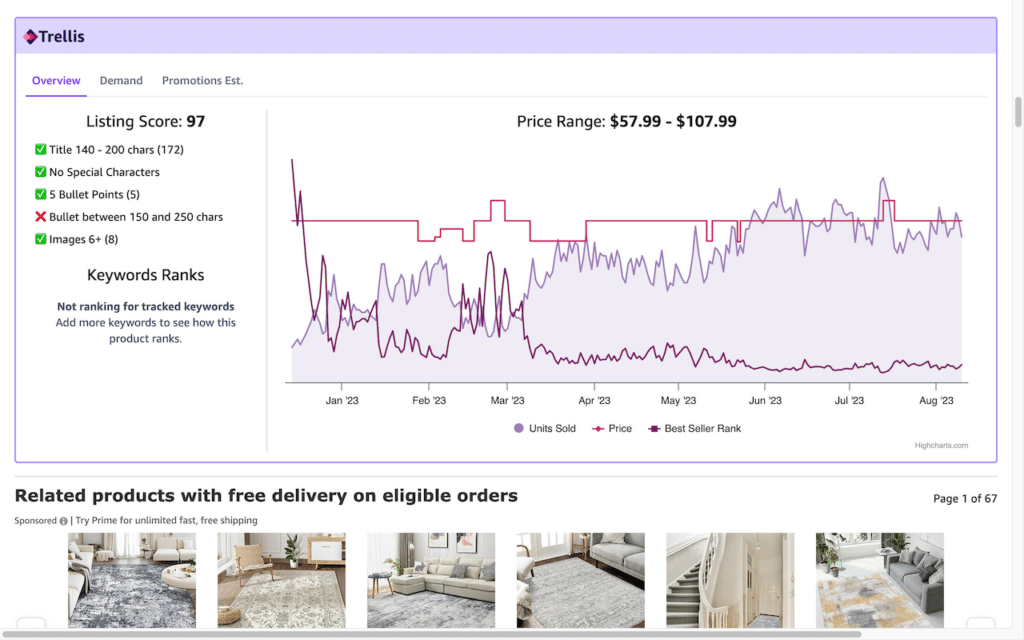This screenshot has width=1024, height=640.
Task: Click the Trellis logo
Action: coord(54,37)
